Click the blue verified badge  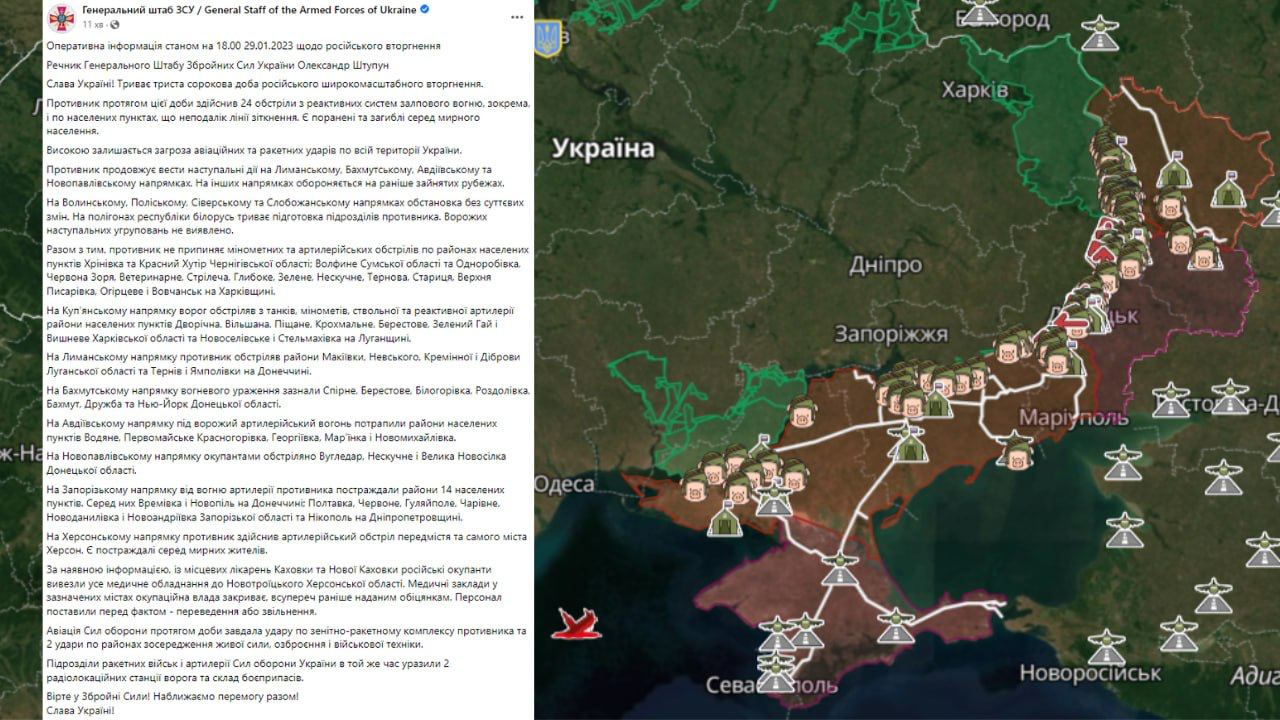coord(425,9)
